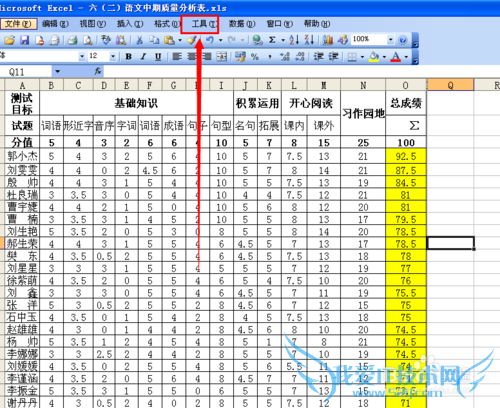The width and height of the screenshot is (500, 408).
Task: Apply the Currency style icon
Action: click(240, 57)
